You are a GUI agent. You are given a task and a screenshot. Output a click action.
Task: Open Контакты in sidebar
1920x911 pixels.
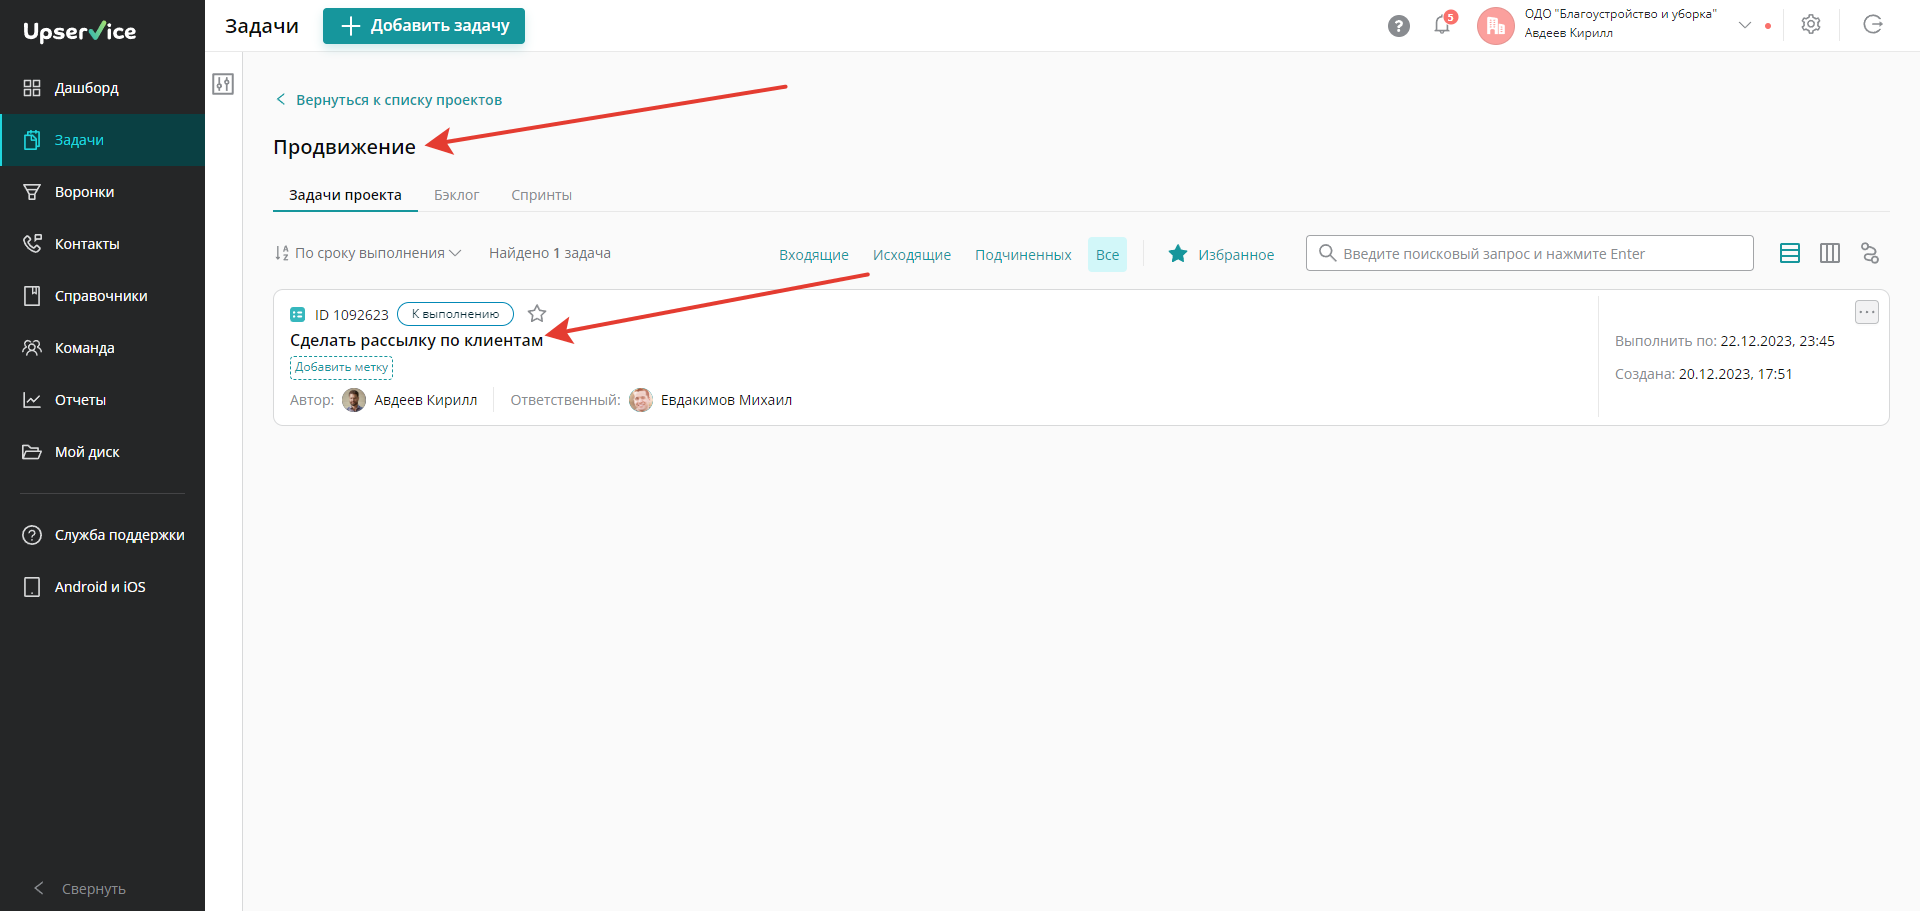pos(102,244)
